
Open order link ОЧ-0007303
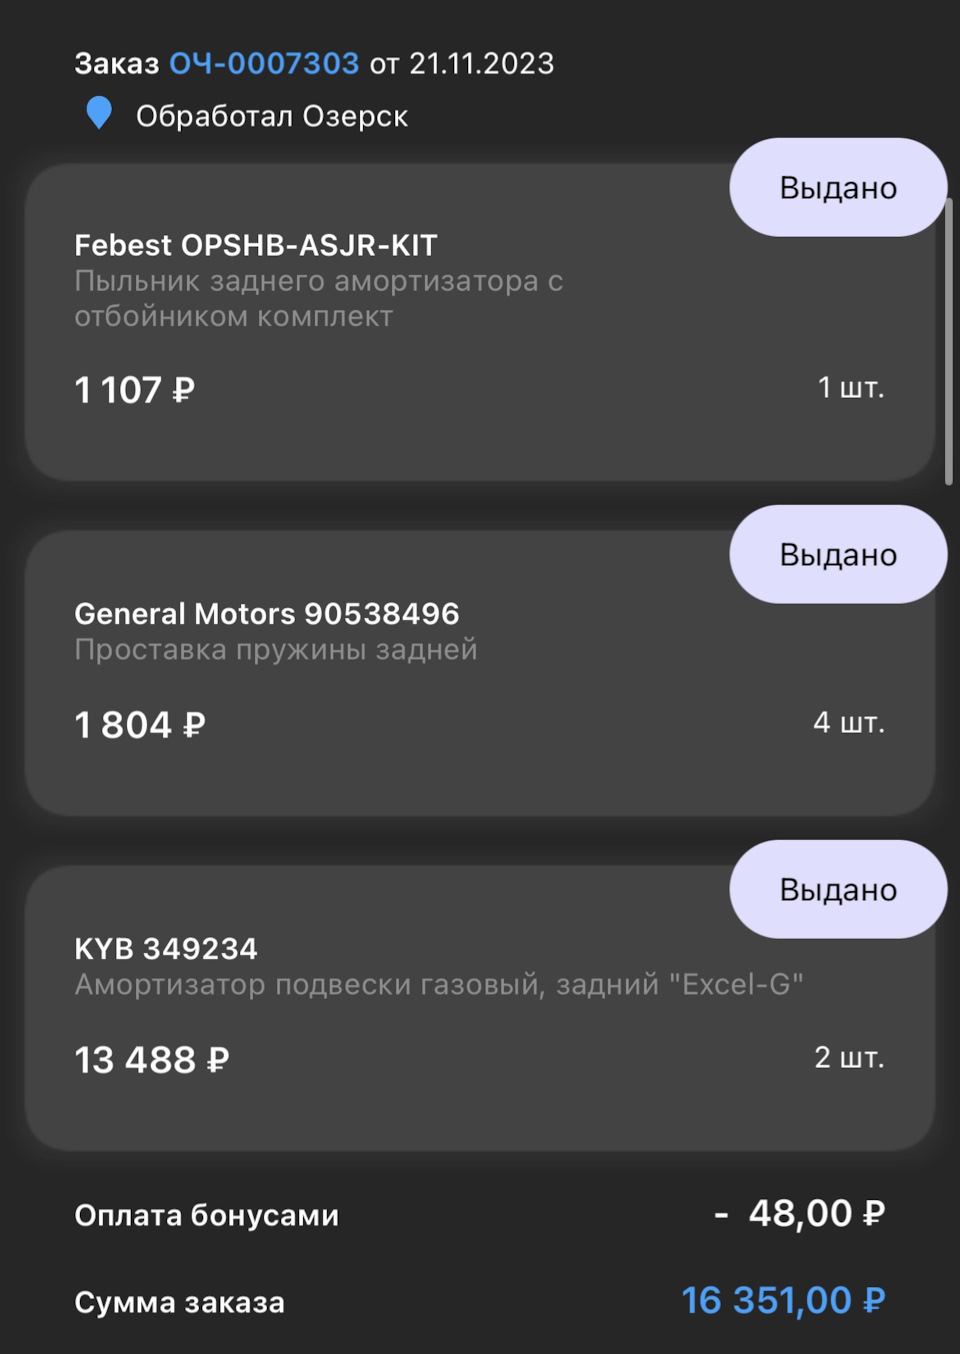264,64
